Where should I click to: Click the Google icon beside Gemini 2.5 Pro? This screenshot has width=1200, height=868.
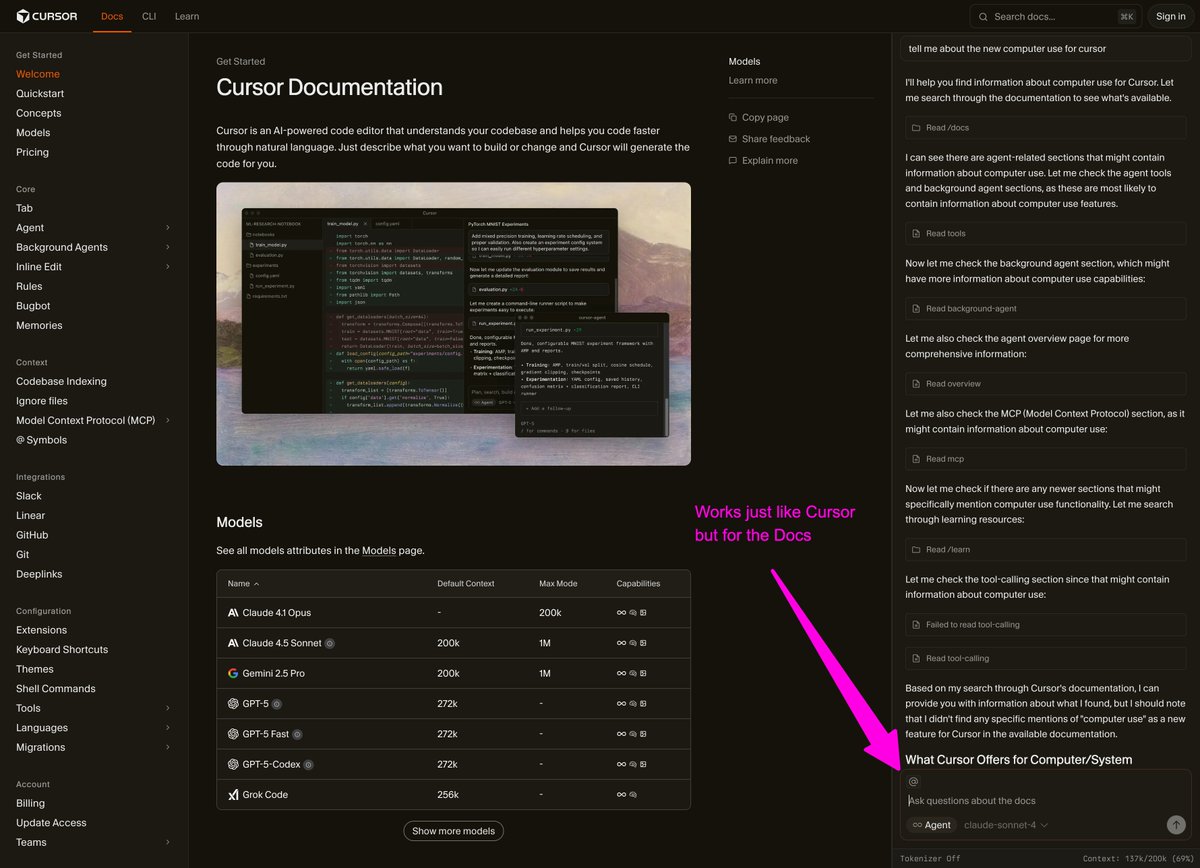(x=233, y=673)
